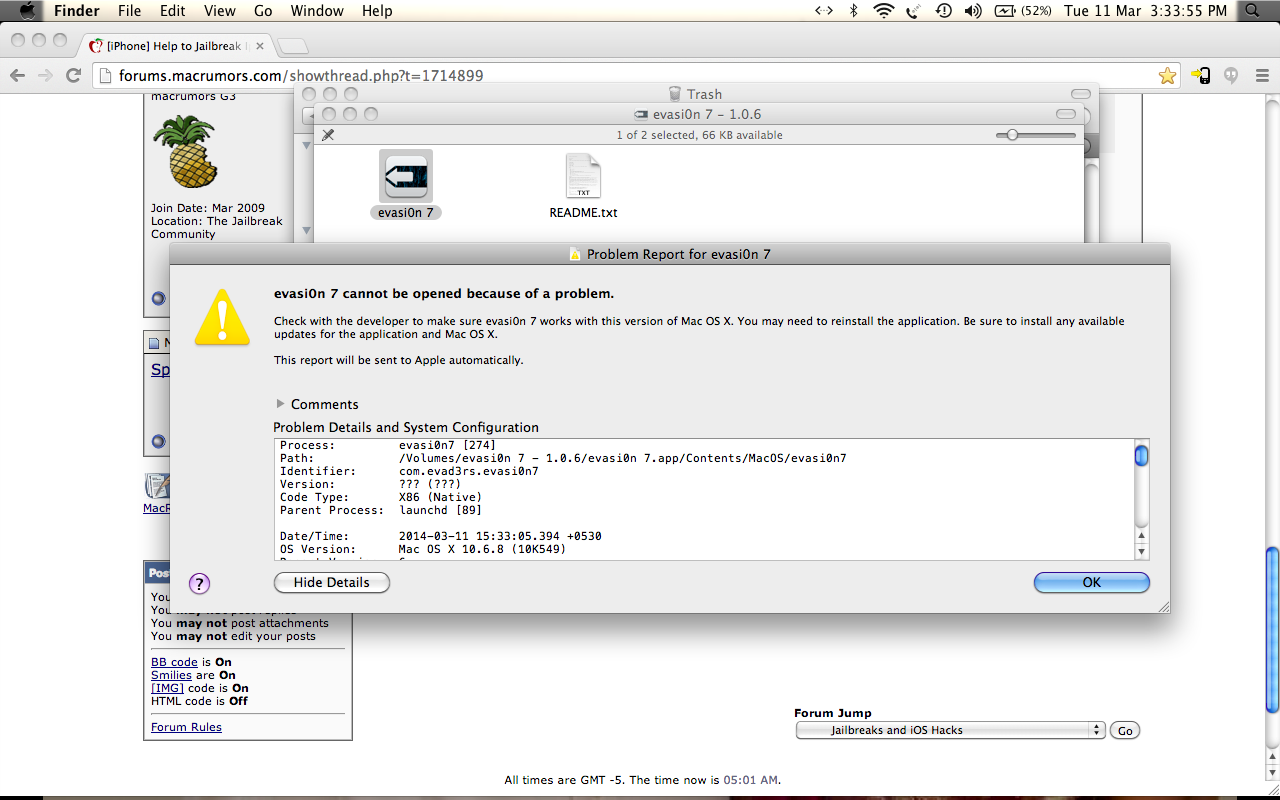Click the Process evasi0n7 [274] line

[x=388, y=445]
